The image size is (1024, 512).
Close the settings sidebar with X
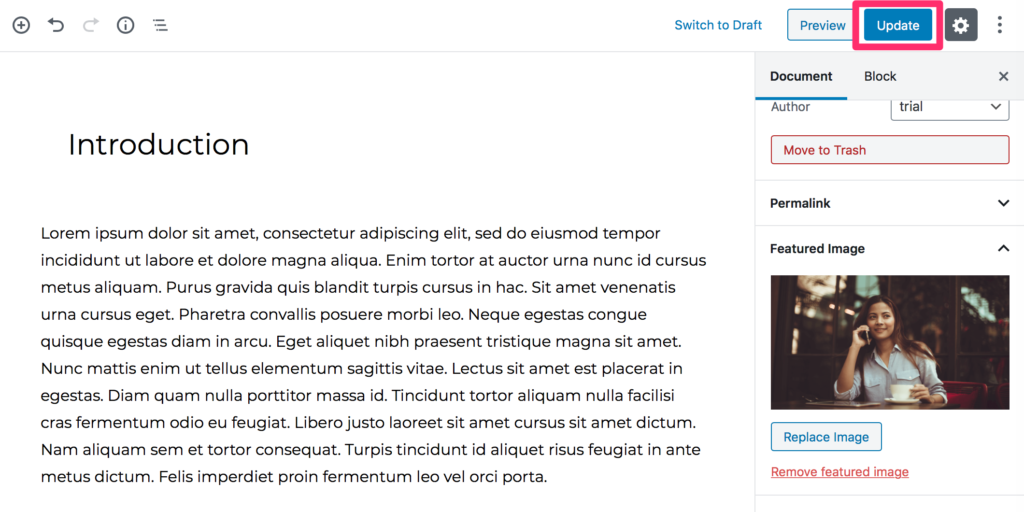1004,76
